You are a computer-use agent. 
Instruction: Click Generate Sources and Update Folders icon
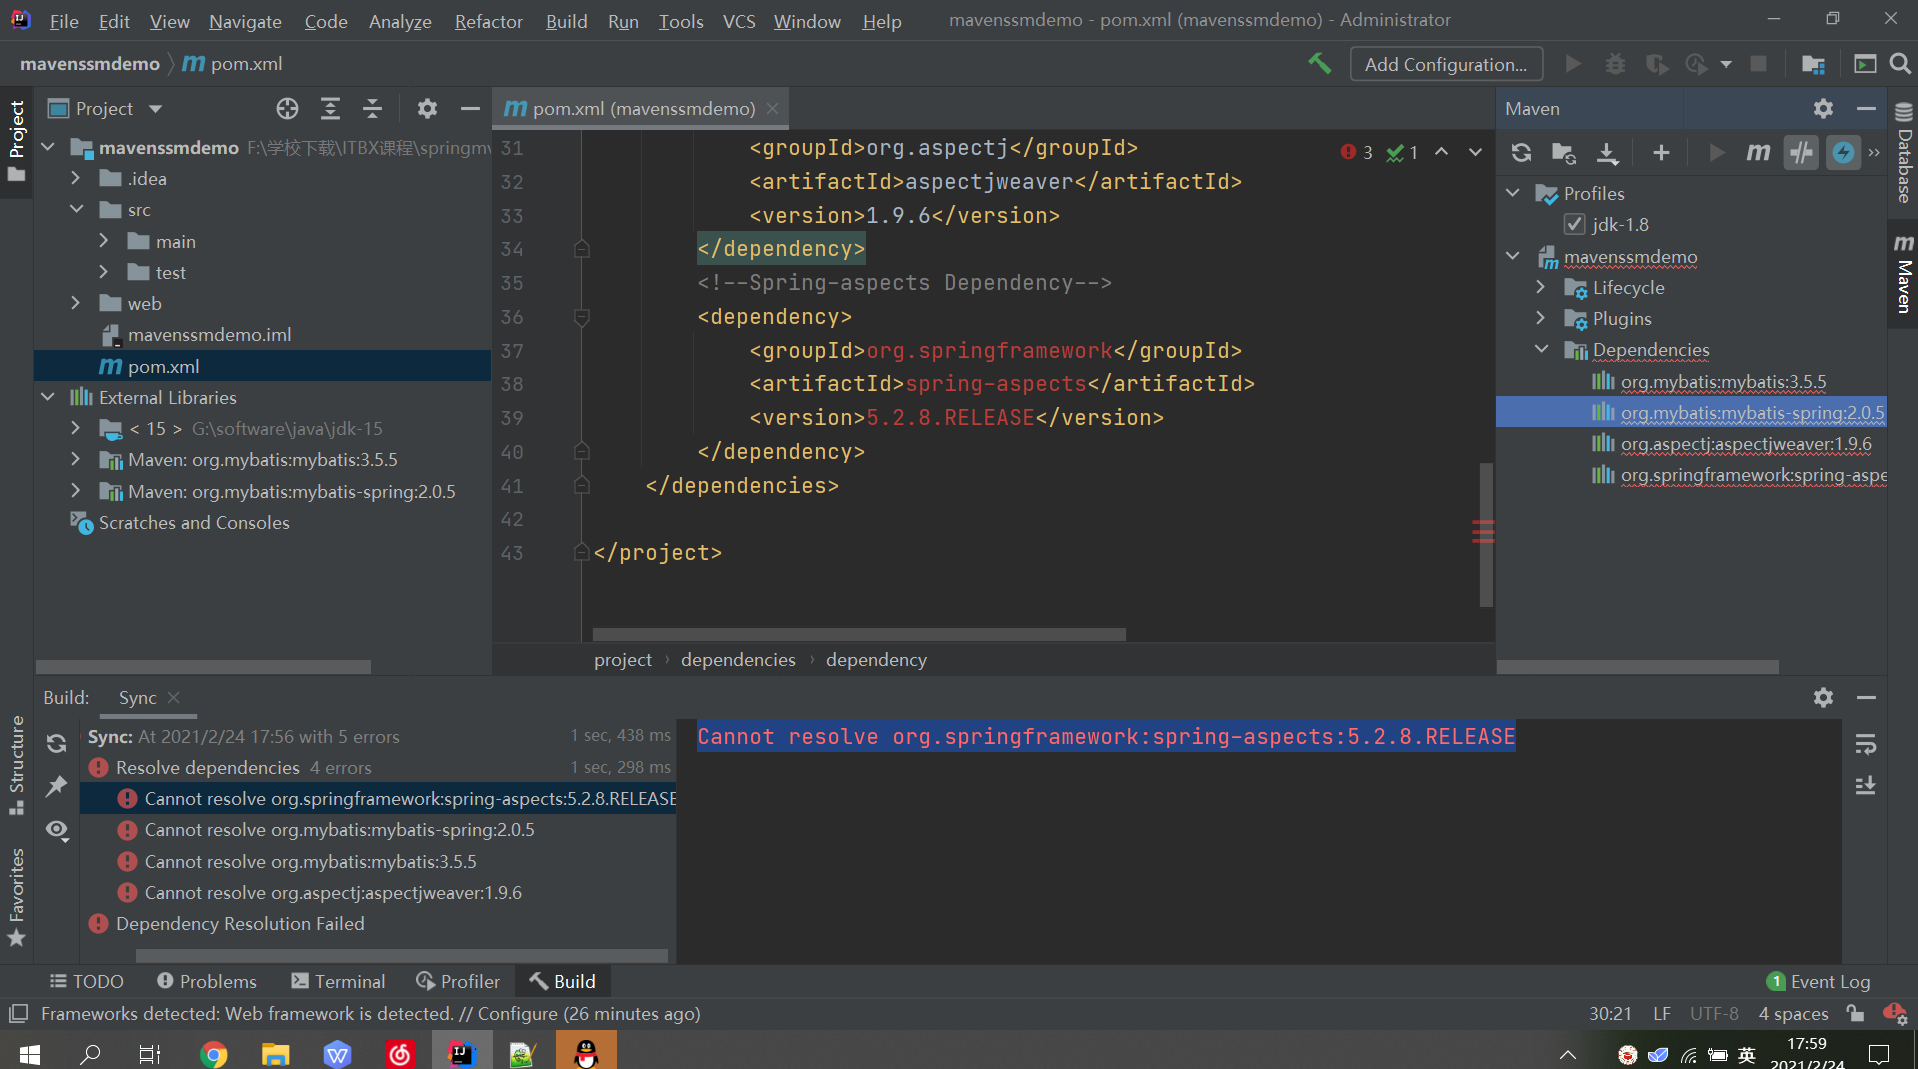[1563, 152]
